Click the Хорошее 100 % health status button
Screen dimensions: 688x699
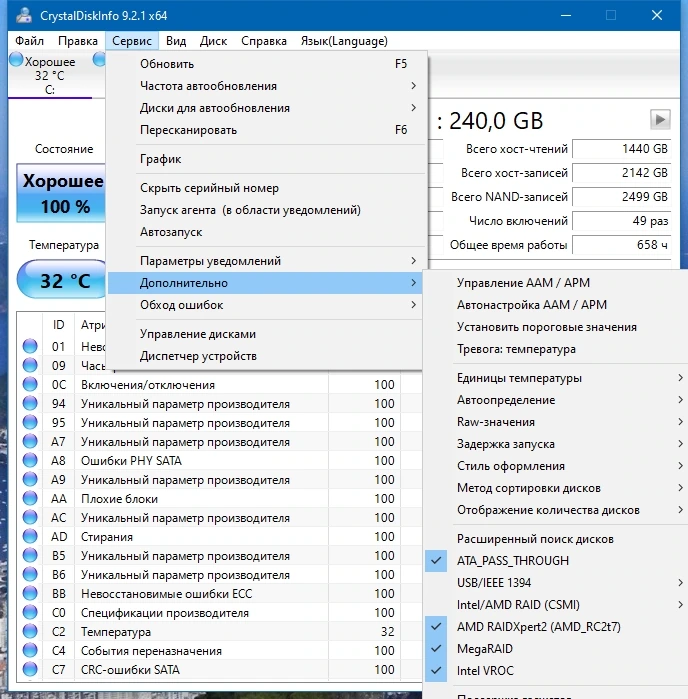[x=62, y=193]
